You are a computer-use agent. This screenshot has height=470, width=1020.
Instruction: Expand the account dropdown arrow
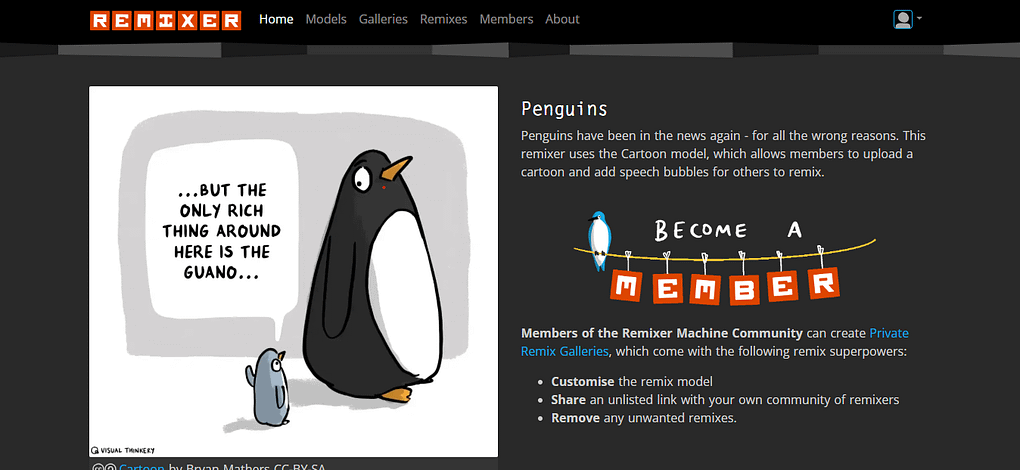coord(919,18)
